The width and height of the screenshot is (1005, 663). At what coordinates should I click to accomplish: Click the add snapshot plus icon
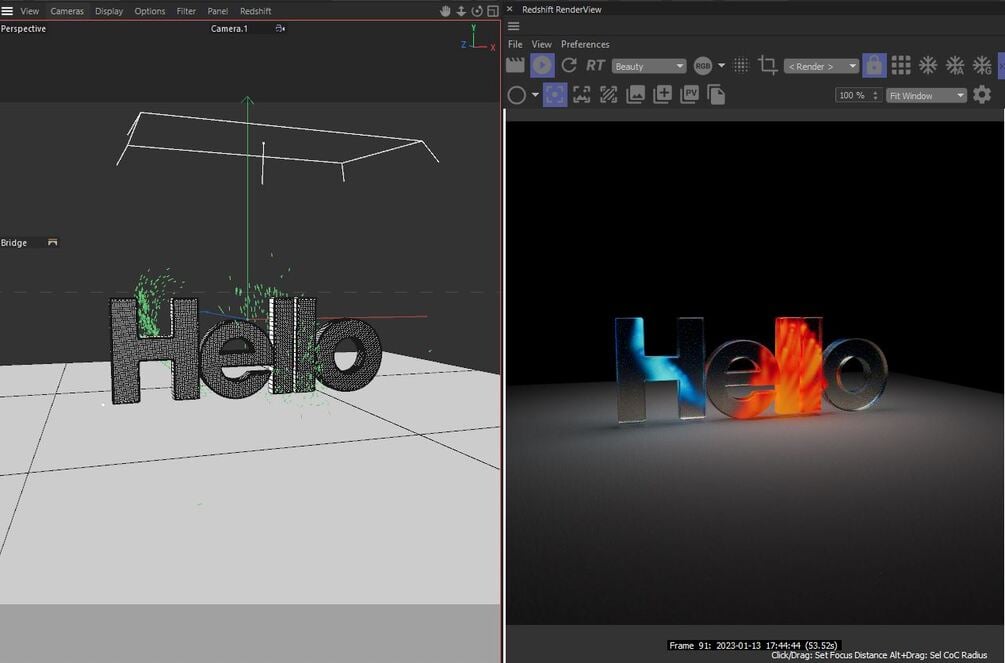click(x=662, y=95)
